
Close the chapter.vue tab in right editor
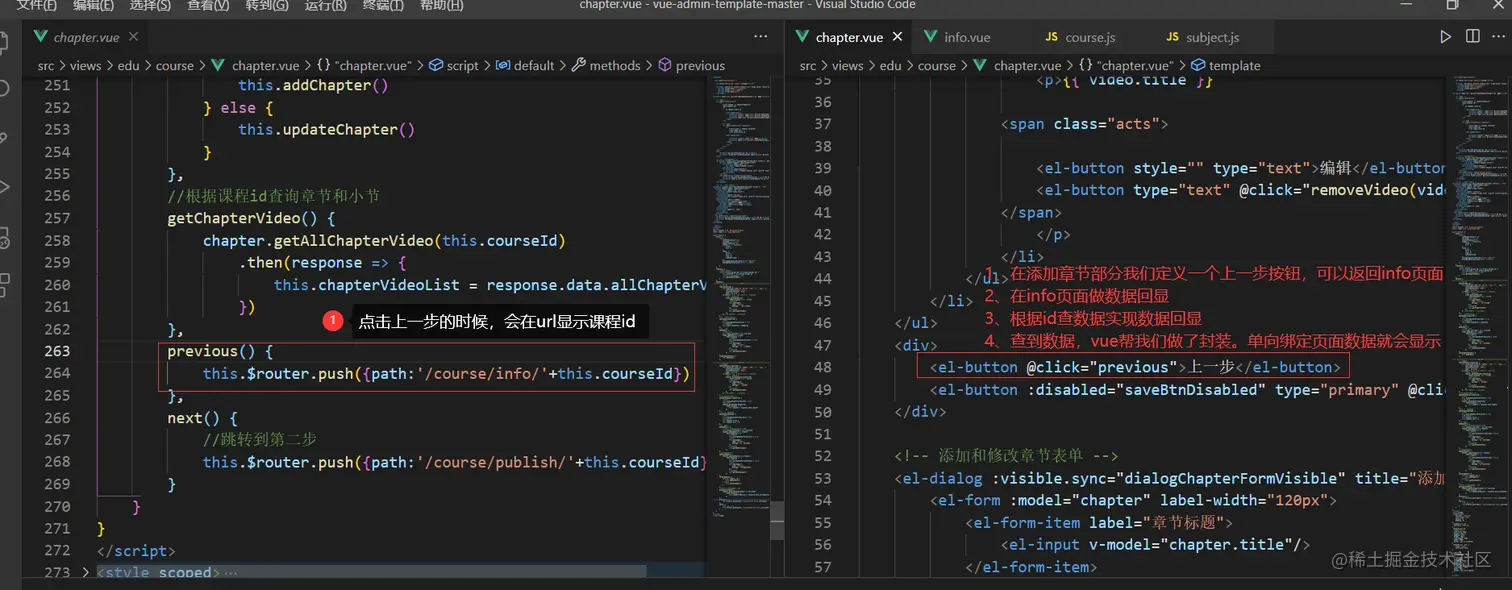(x=898, y=37)
